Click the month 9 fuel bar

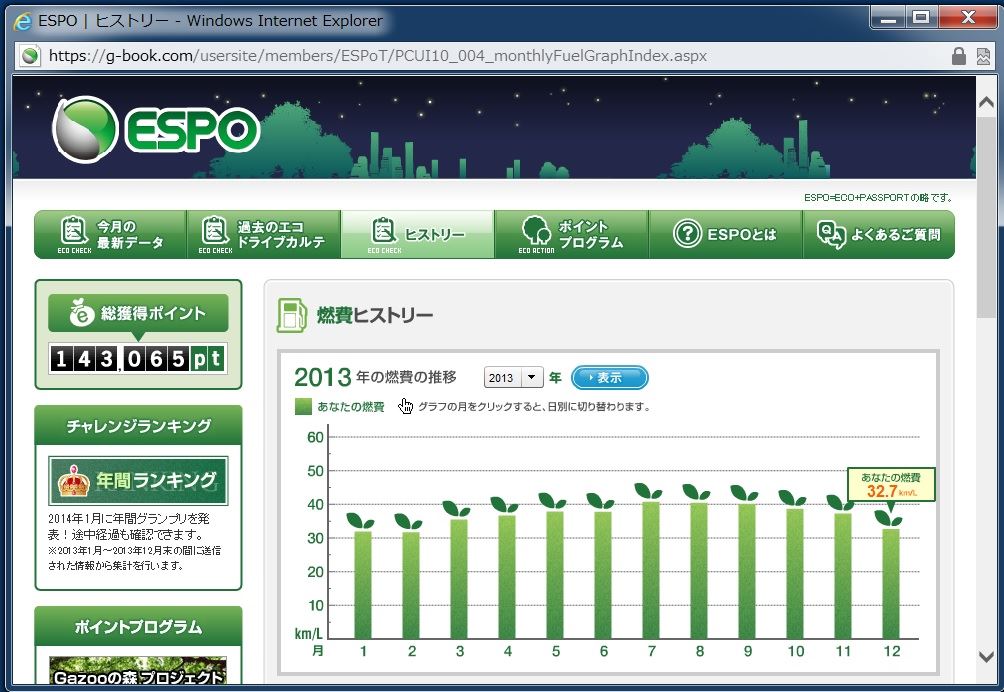pyautogui.click(x=747, y=571)
